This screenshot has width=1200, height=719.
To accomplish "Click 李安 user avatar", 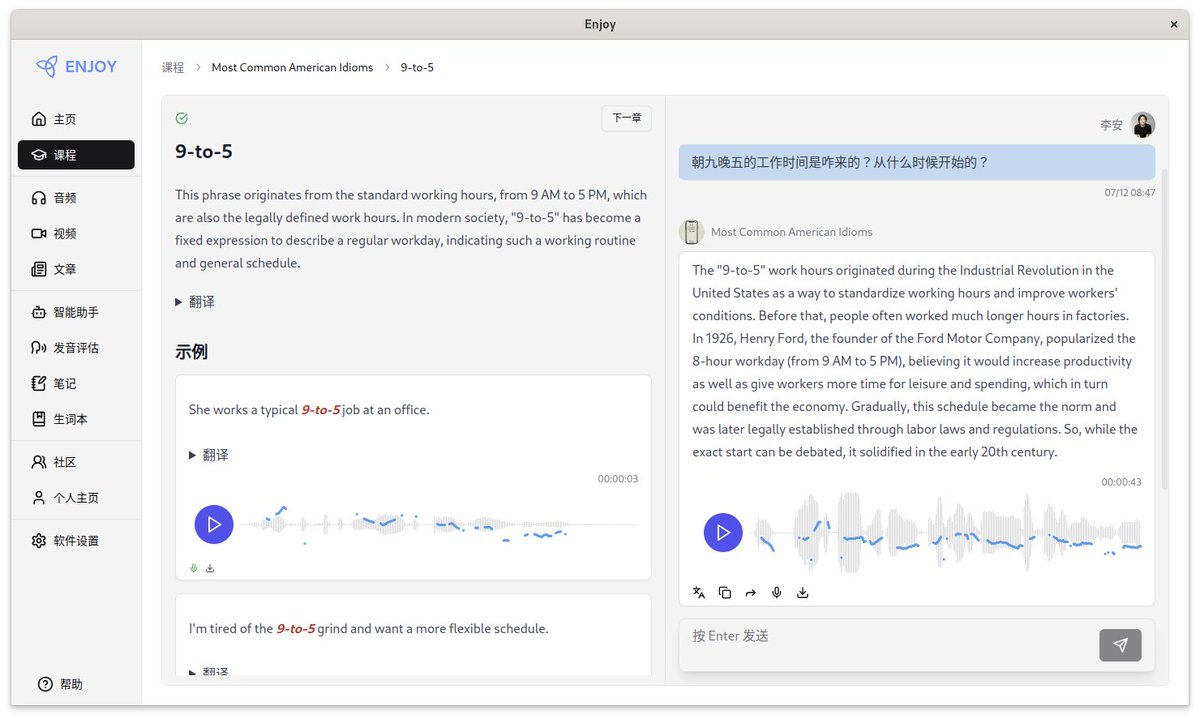I will coord(1143,125).
